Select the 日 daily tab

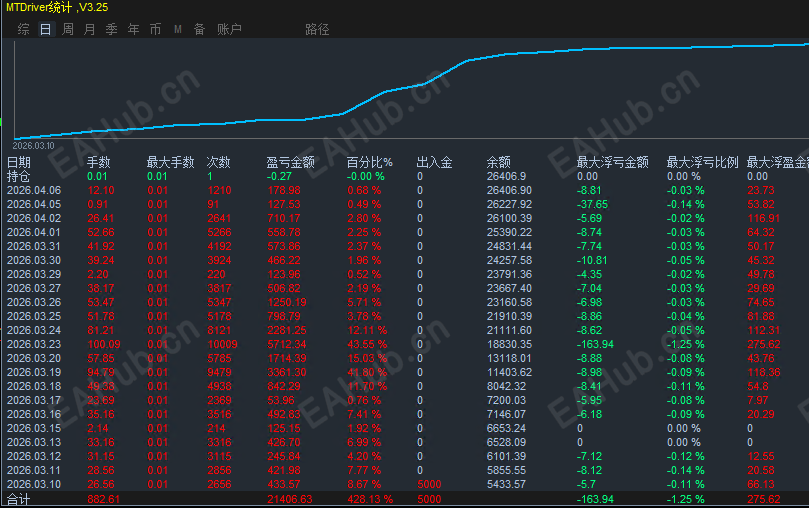(x=45, y=29)
